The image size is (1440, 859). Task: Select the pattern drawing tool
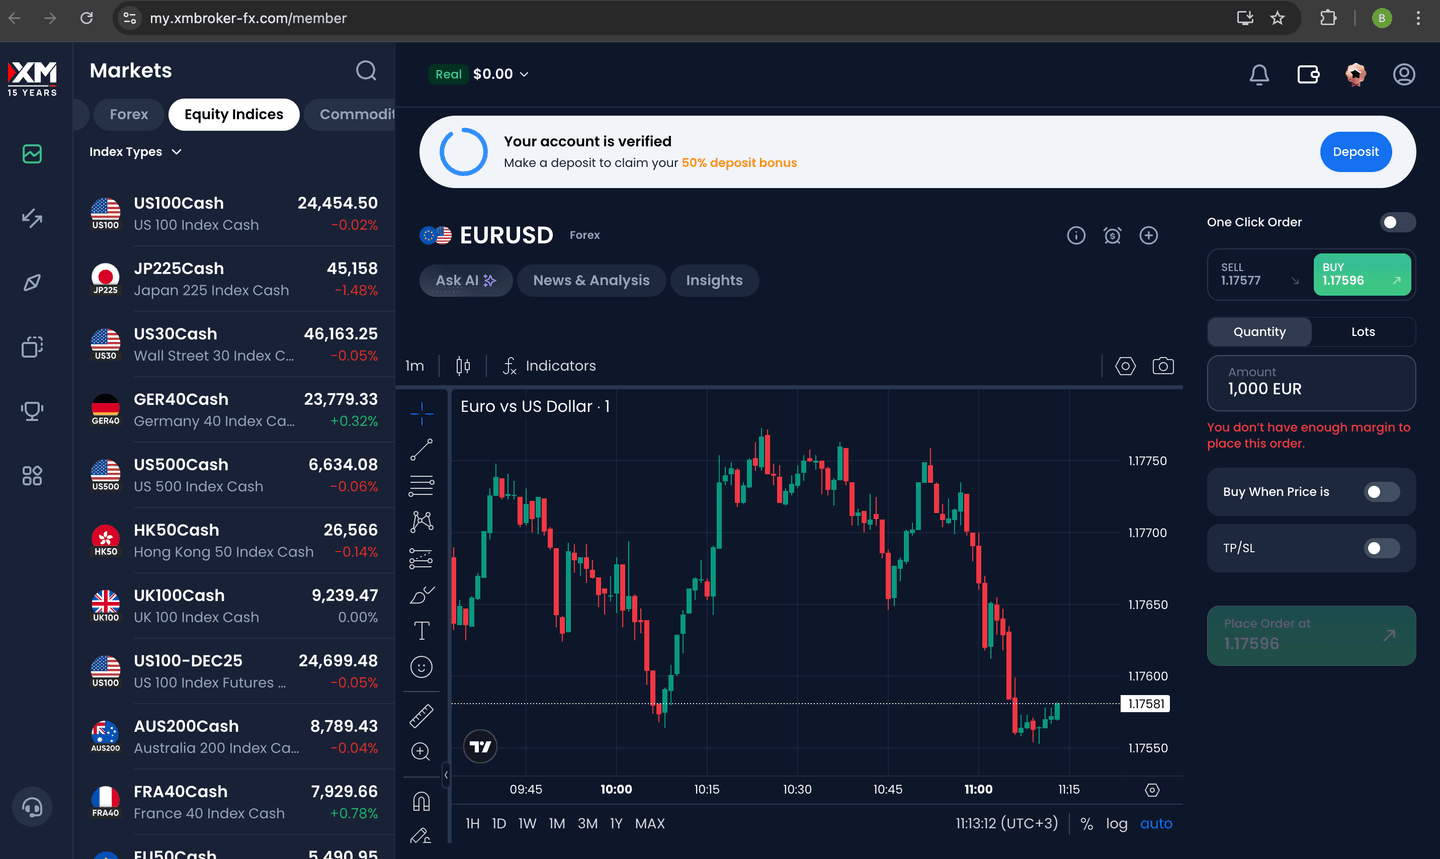click(422, 522)
